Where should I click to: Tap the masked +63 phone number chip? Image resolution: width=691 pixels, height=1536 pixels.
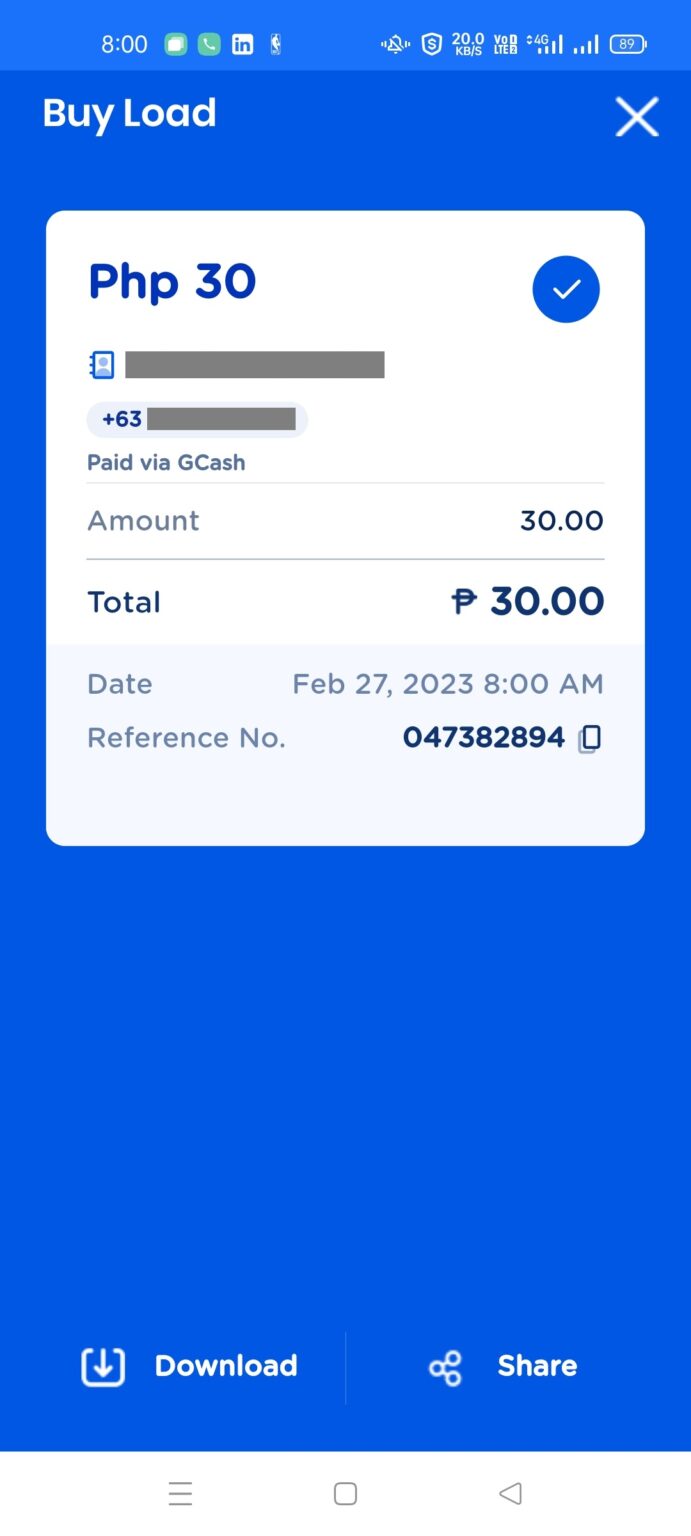click(197, 418)
